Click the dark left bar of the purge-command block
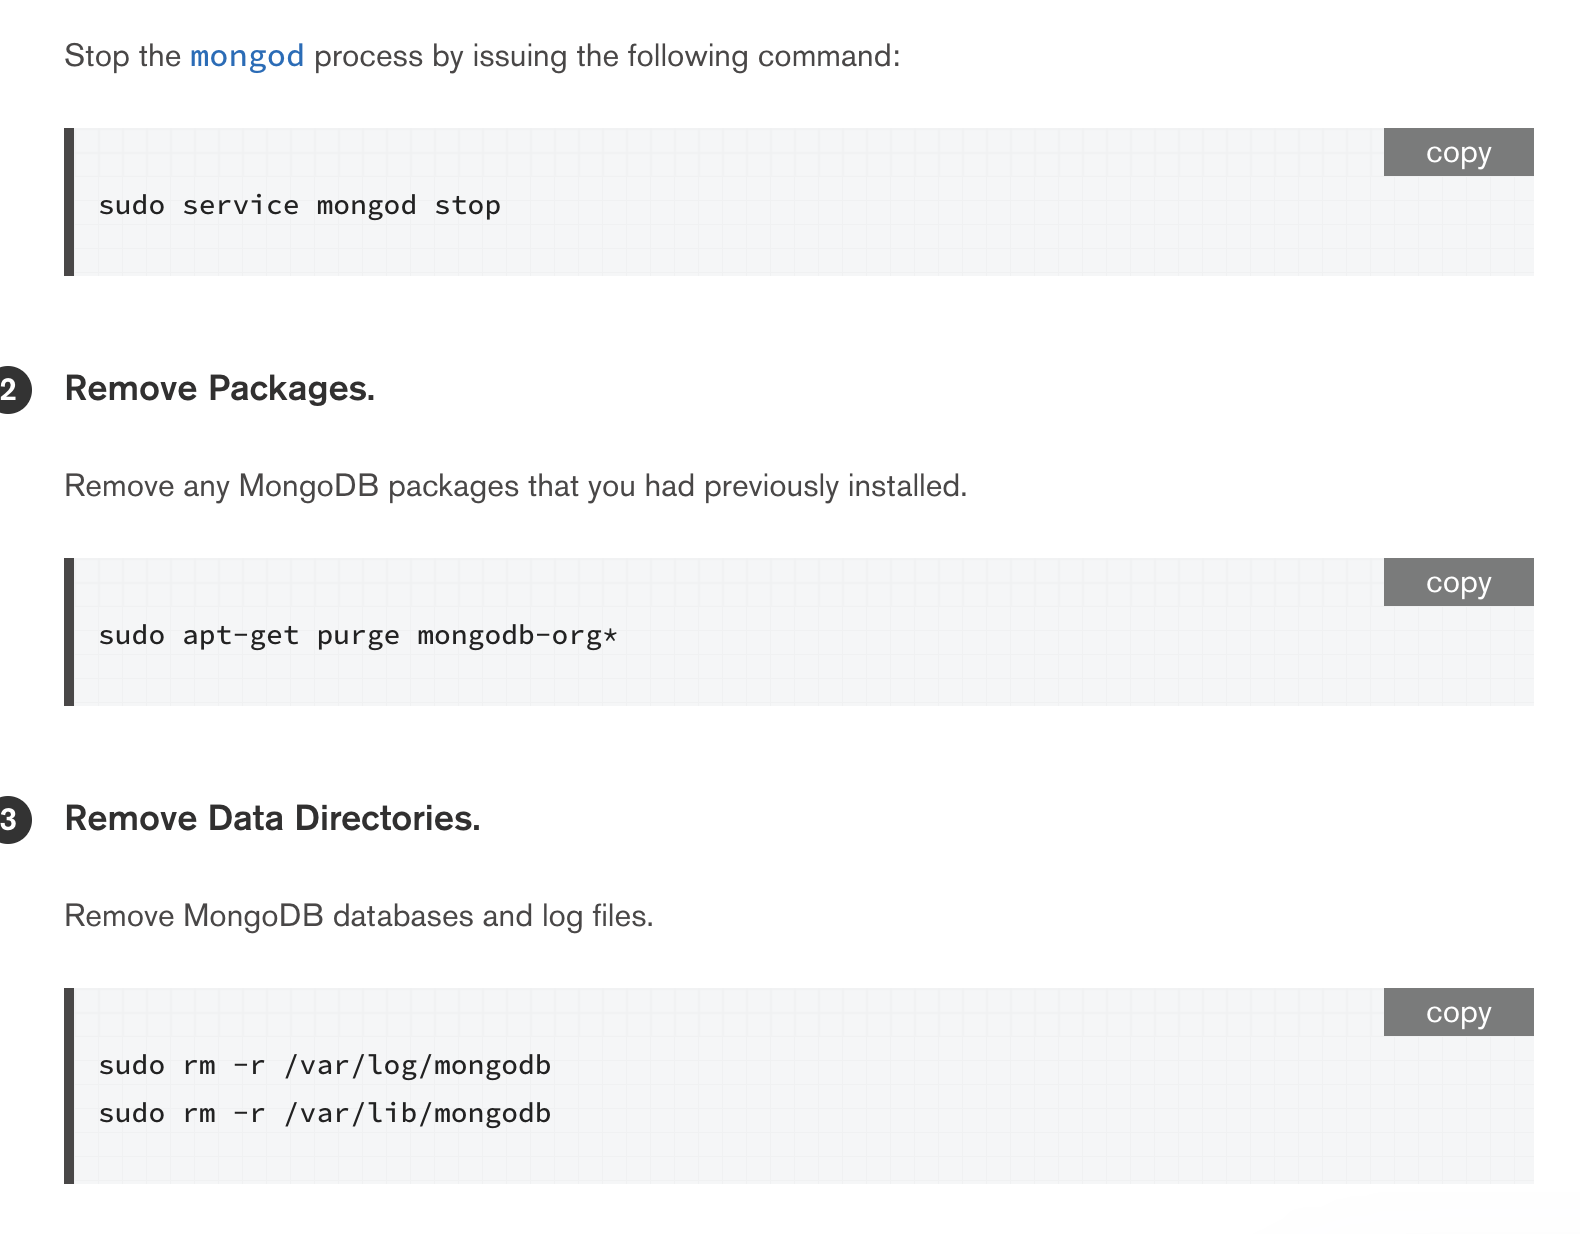 point(69,632)
